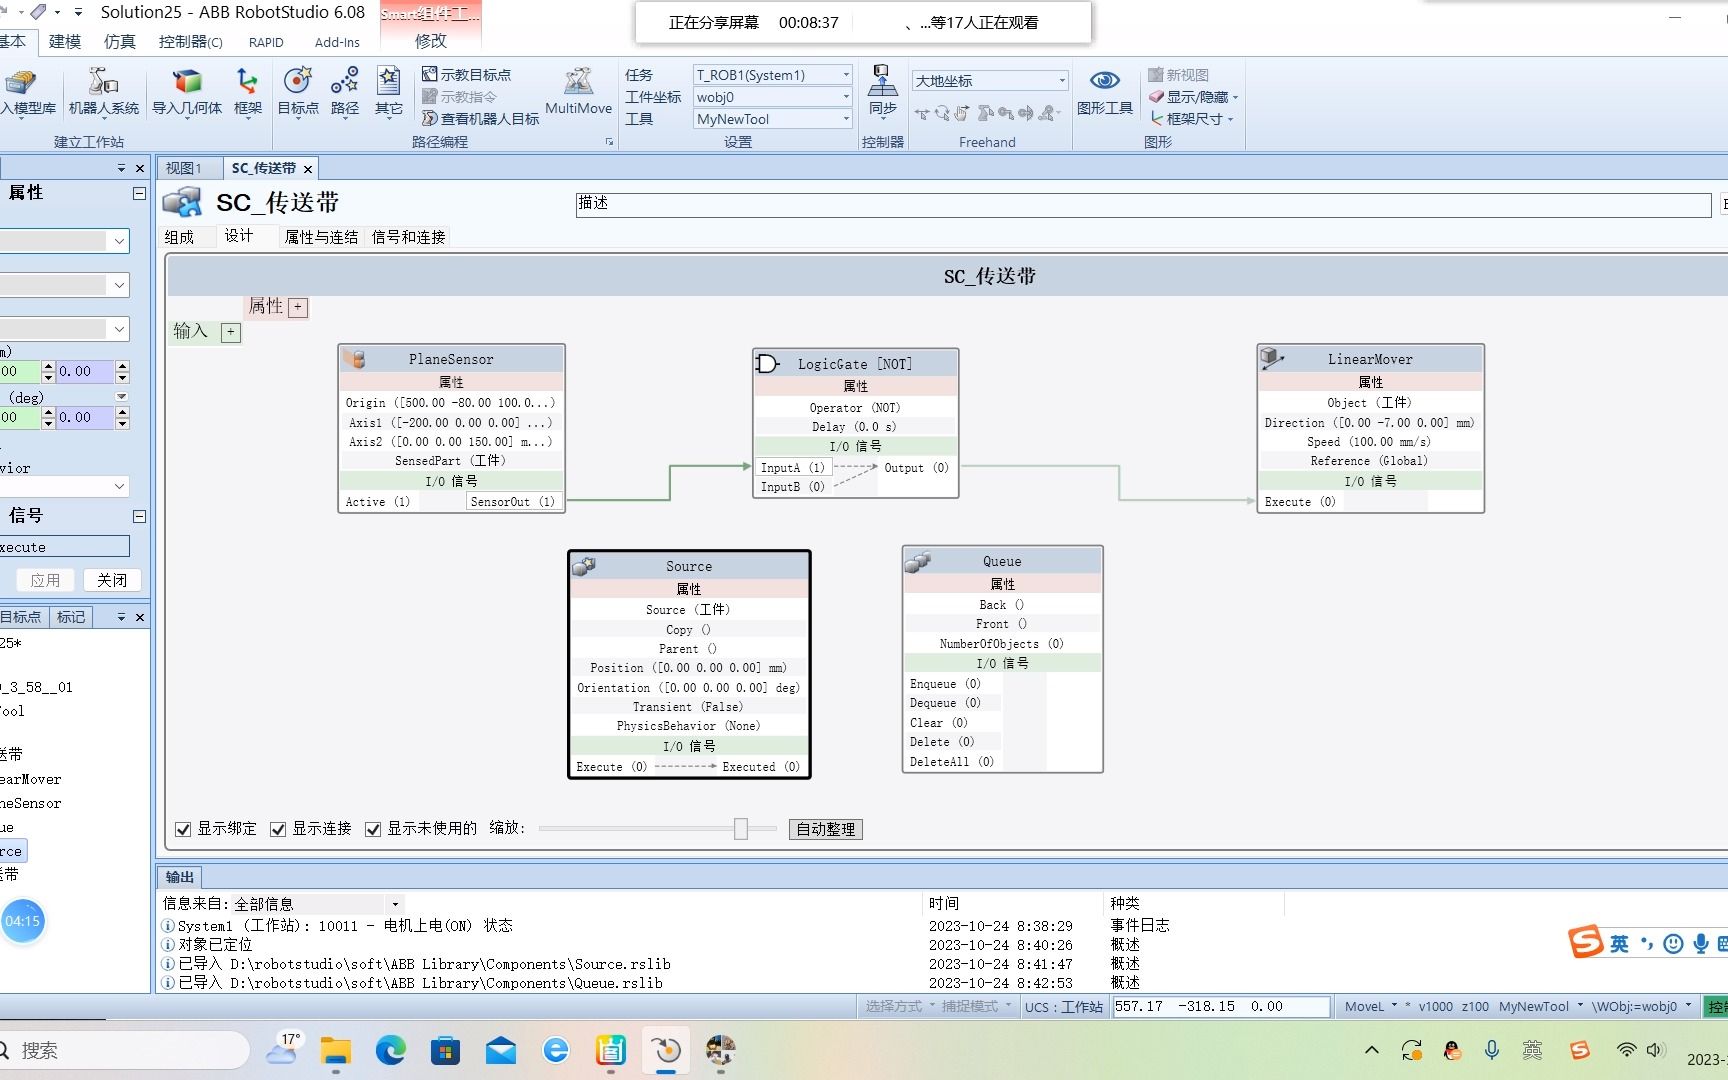
Task: Click View Robot at Target (查看机器人目标)
Action: [481, 119]
